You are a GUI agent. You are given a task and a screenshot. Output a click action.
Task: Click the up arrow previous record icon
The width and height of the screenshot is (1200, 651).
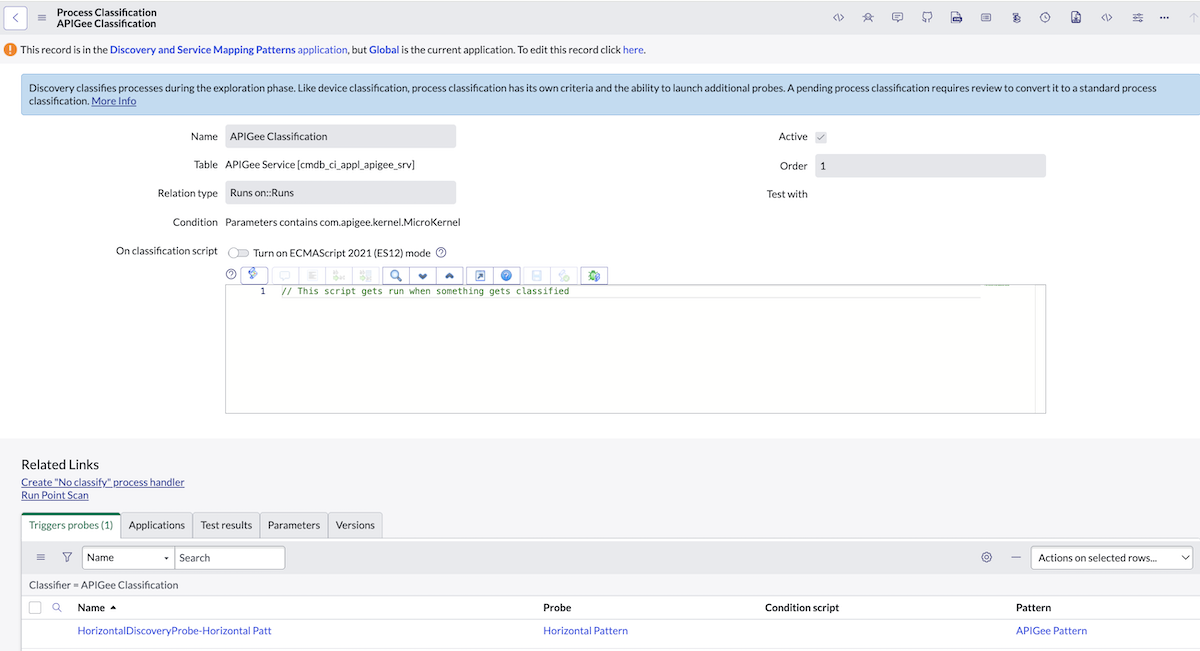(1192, 17)
